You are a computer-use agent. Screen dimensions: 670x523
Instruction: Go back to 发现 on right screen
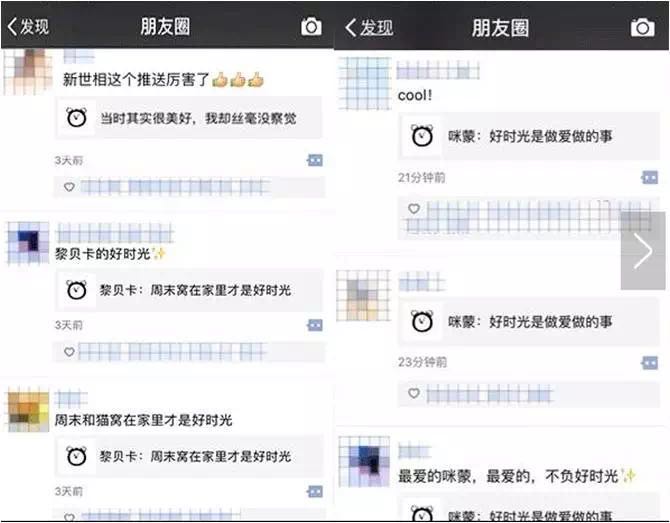pos(369,28)
